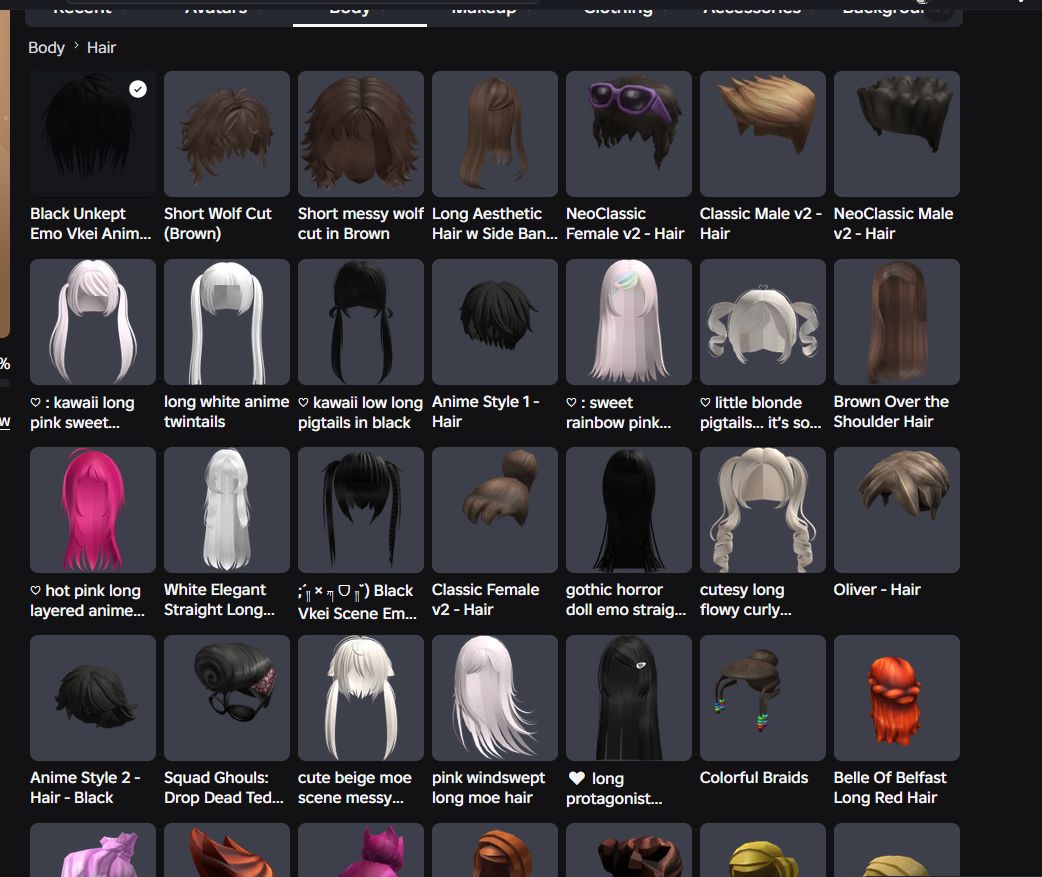Click the Hair breadcrumb label
Viewport: 1042px width, 877px height.
(101, 48)
